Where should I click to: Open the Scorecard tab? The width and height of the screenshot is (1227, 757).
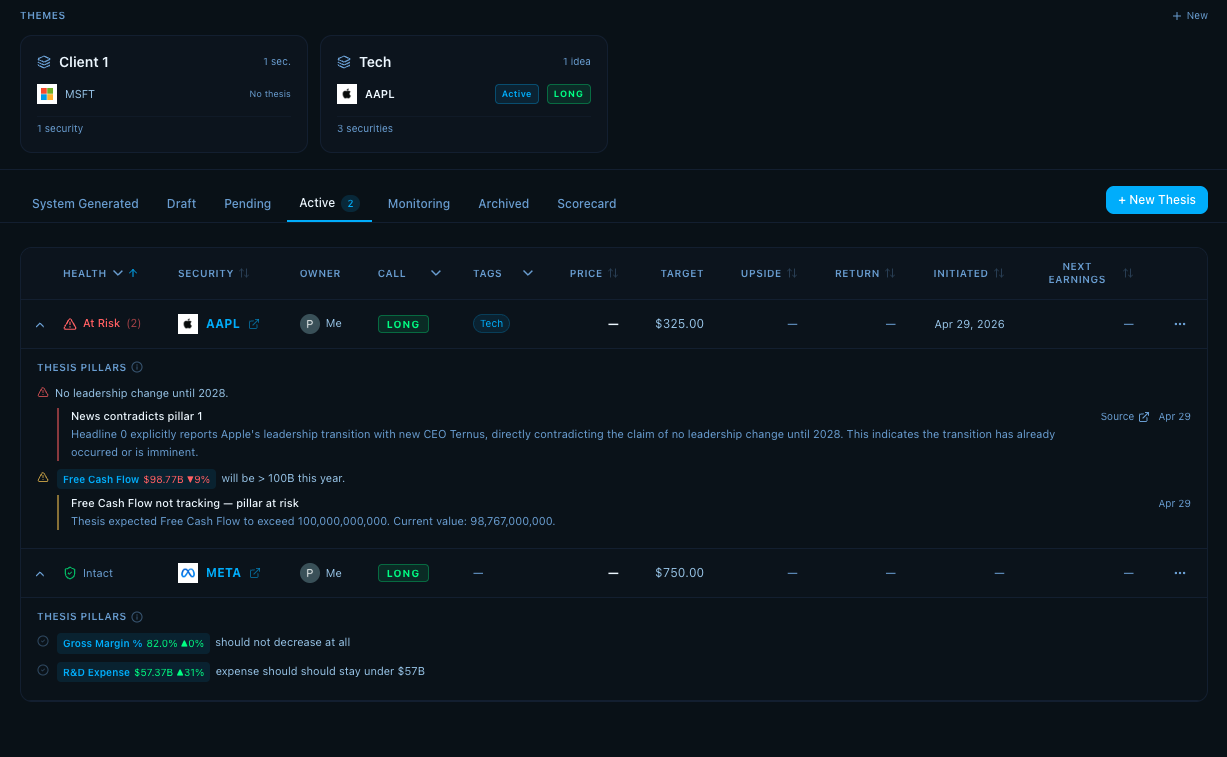[586, 203]
